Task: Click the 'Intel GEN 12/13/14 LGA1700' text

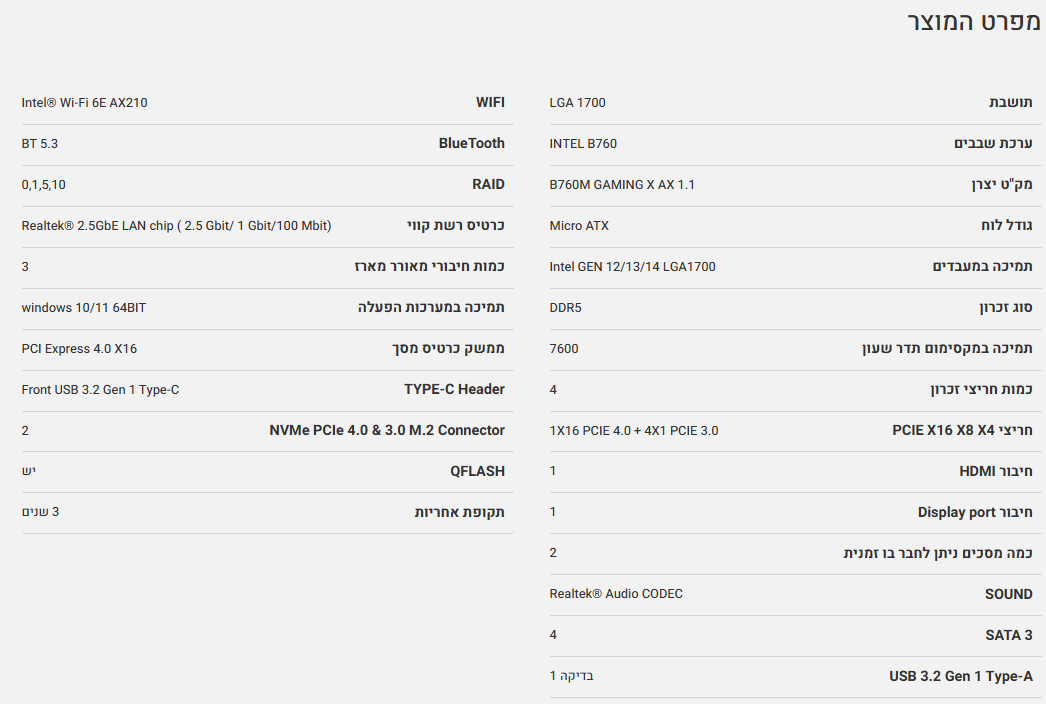Action: [632, 267]
